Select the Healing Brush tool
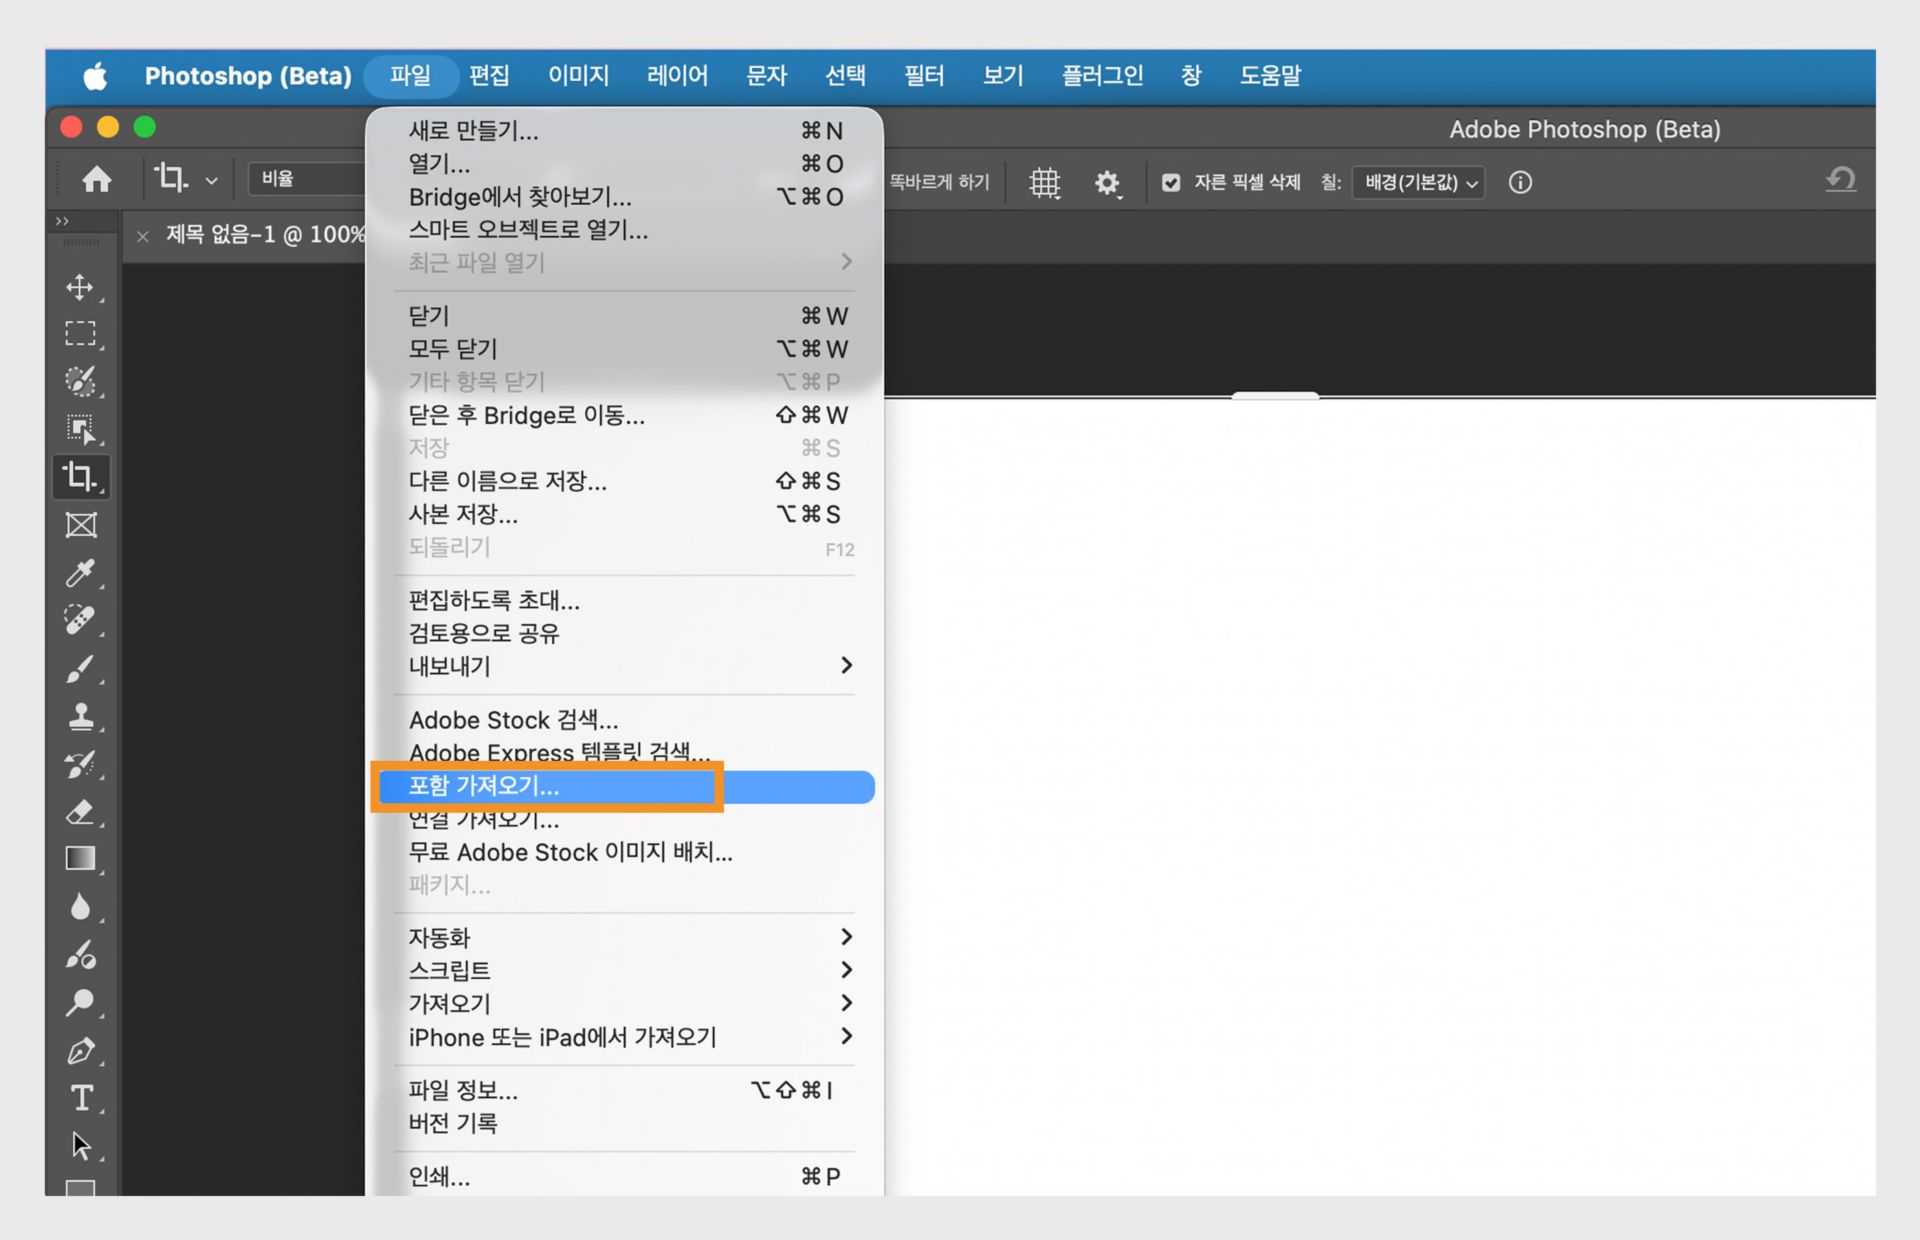This screenshot has height=1240, width=1920. (82, 620)
